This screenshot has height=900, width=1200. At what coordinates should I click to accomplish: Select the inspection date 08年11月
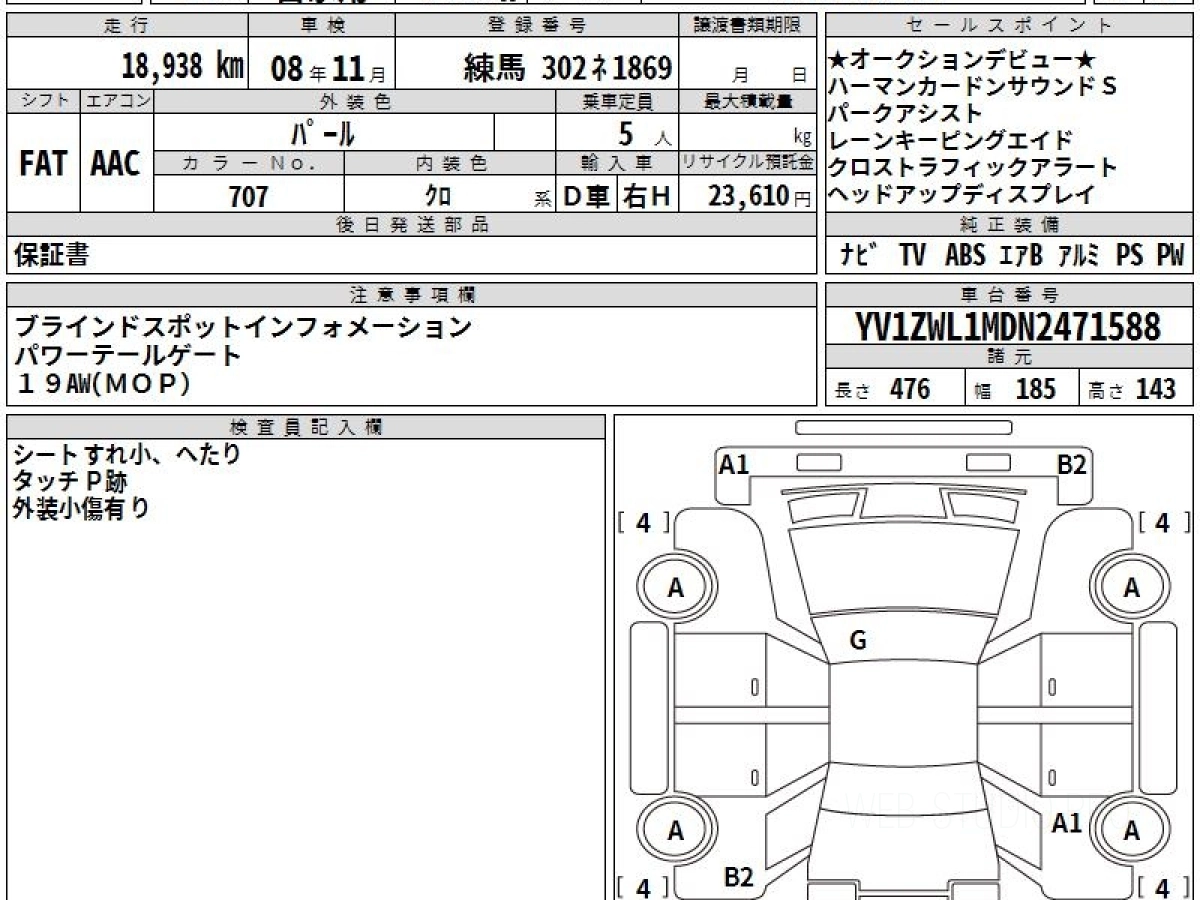click(x=328, y=68)
